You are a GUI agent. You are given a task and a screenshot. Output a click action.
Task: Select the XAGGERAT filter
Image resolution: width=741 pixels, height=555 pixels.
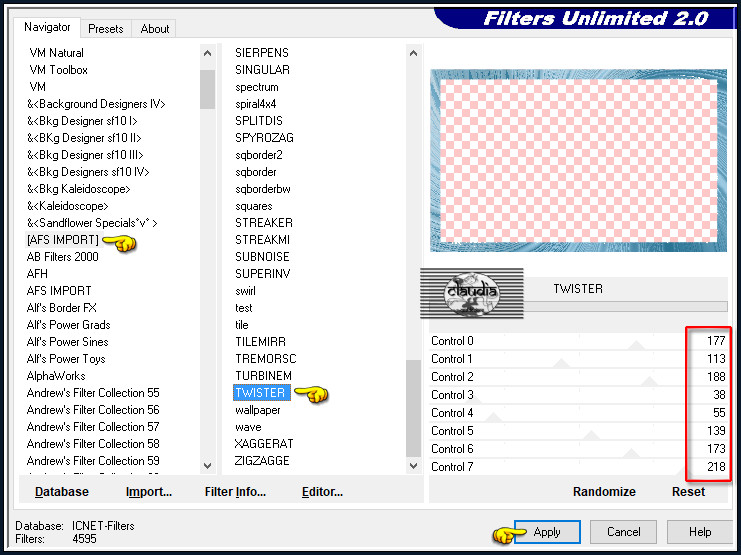coord(264,444)
